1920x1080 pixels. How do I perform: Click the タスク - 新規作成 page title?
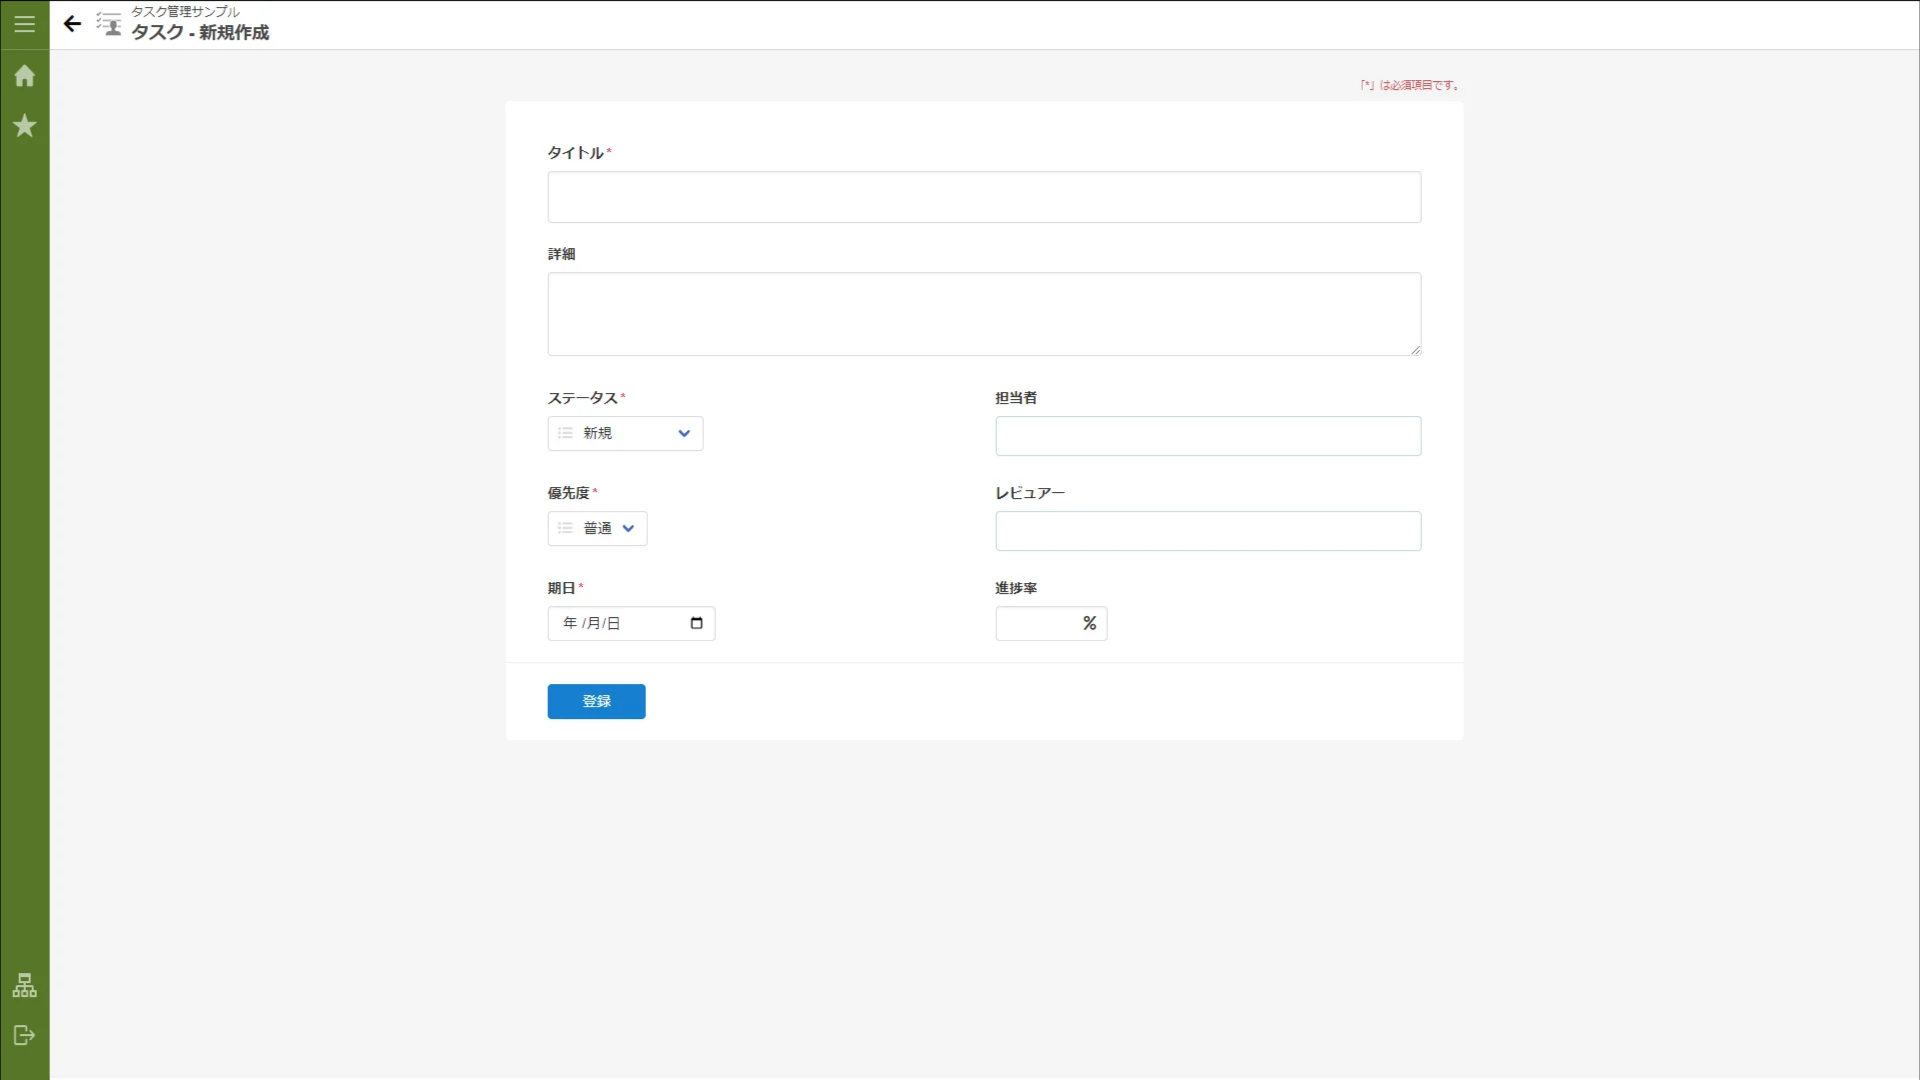(x=200, y=33)
